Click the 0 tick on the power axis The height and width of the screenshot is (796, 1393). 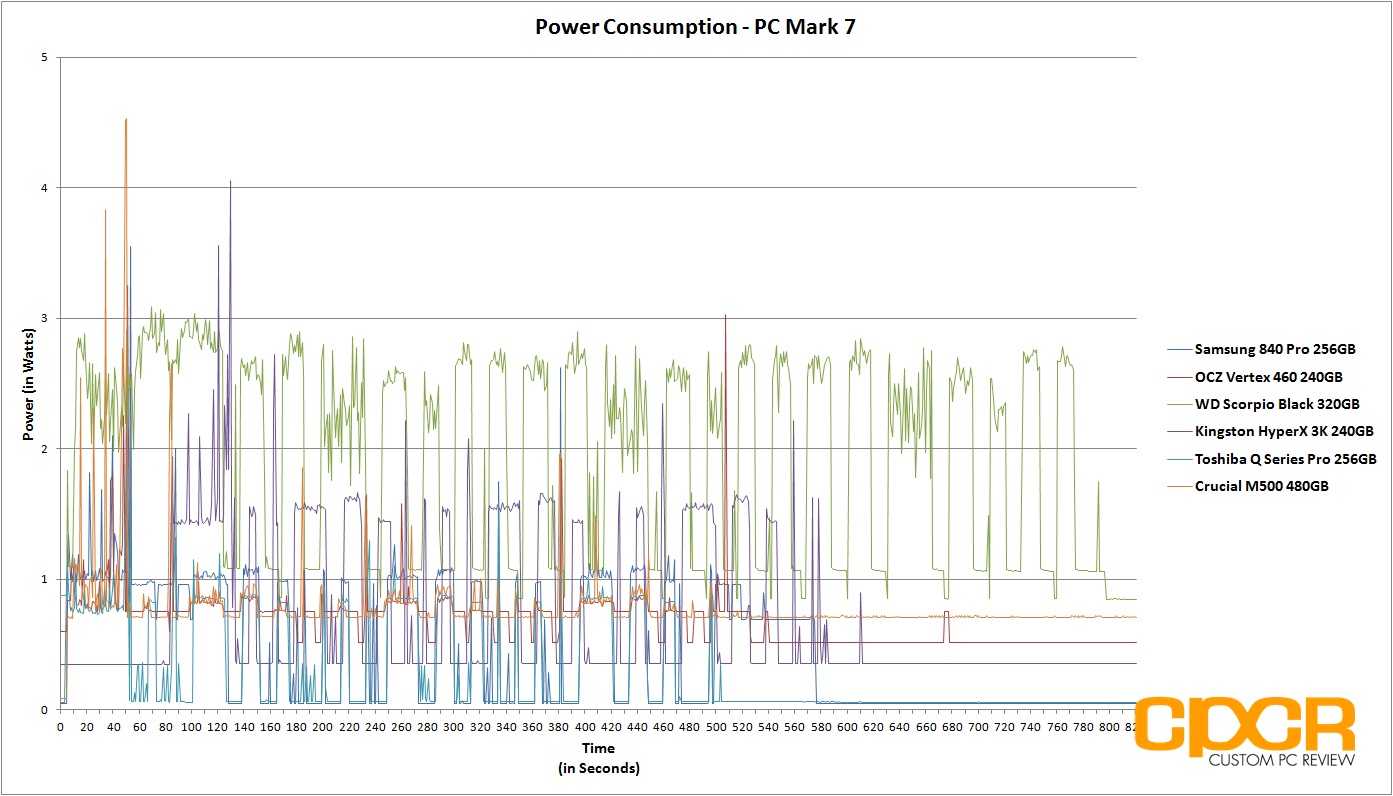pyautogui.click(x=45, y=710)
